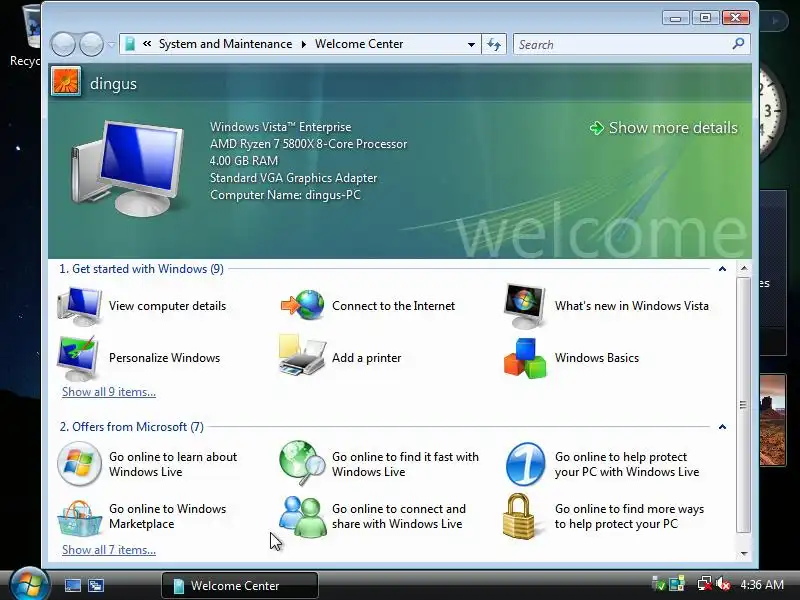The width and height of the screenshot is (800, 600).
Task: Click the double chevron in the address bar
Action: pos(147,44)
